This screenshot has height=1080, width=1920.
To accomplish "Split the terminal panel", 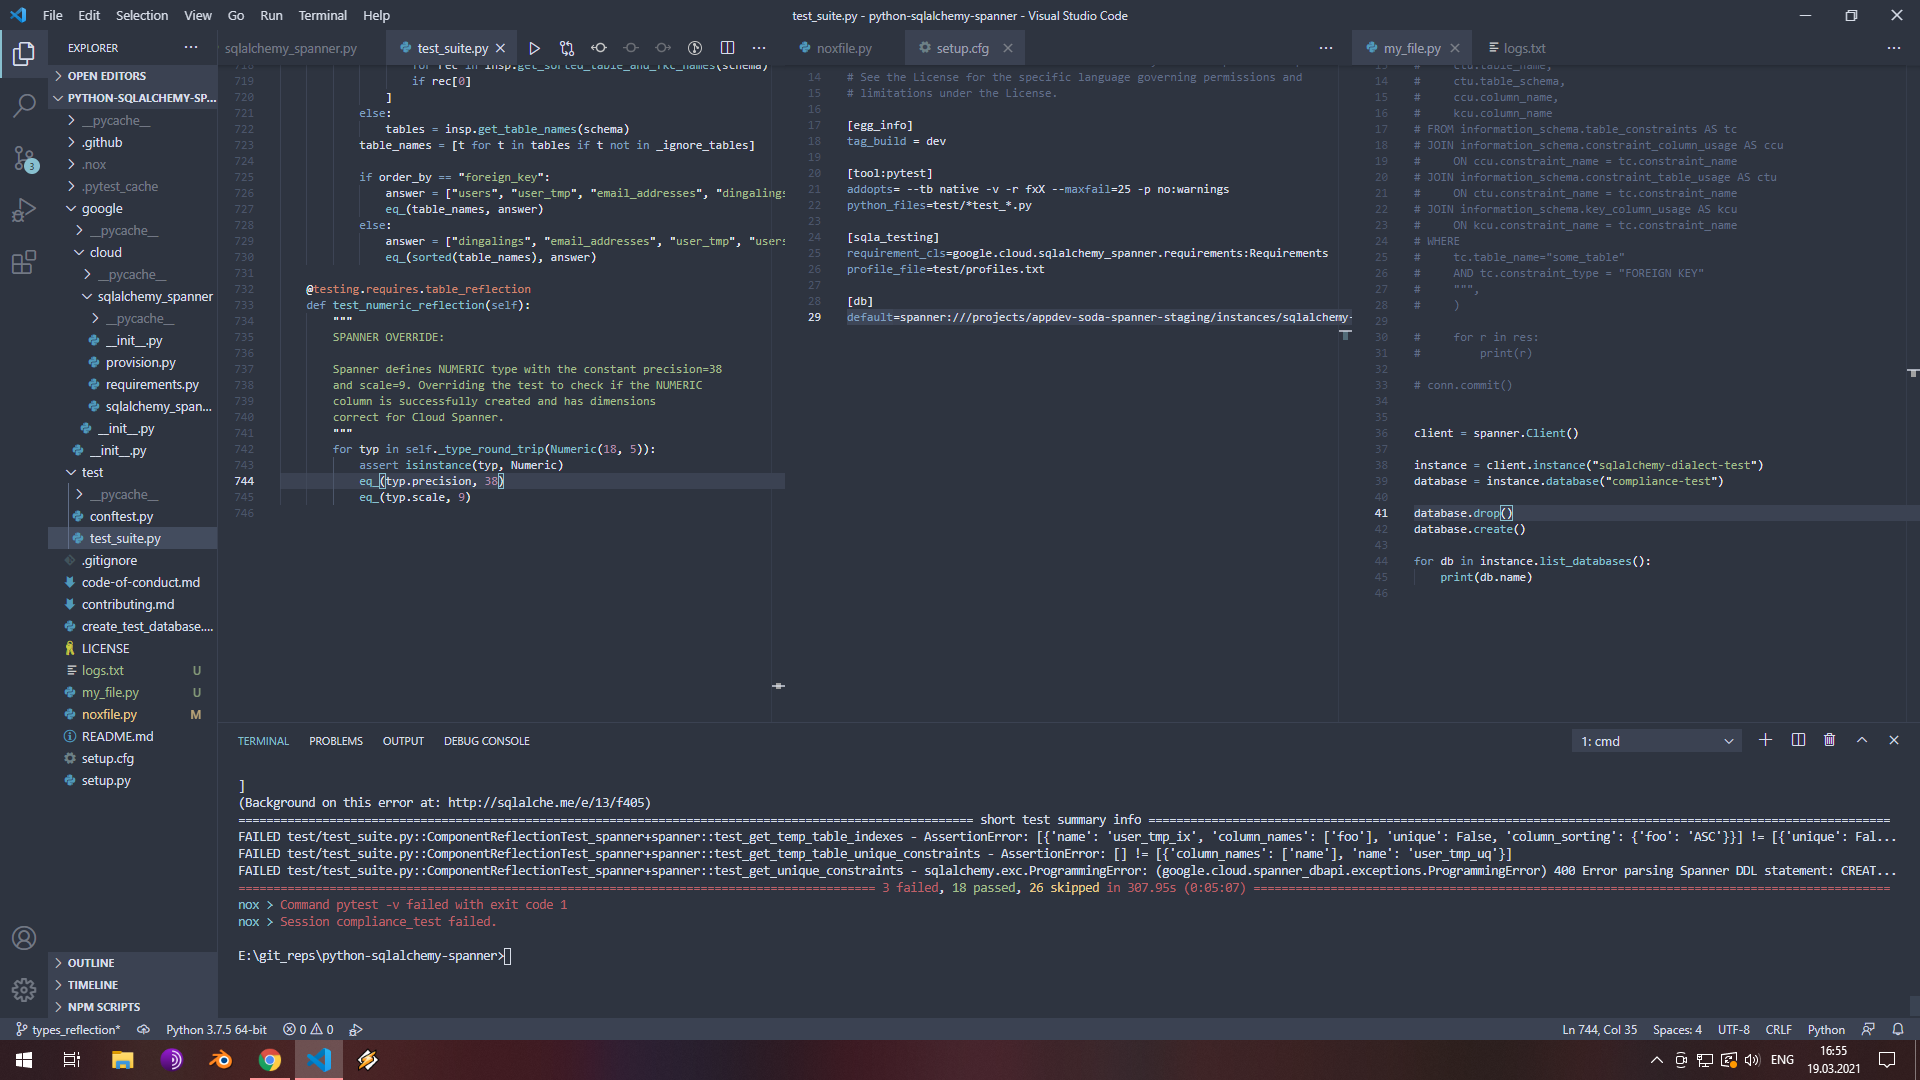I will [x=1798, y=740].
